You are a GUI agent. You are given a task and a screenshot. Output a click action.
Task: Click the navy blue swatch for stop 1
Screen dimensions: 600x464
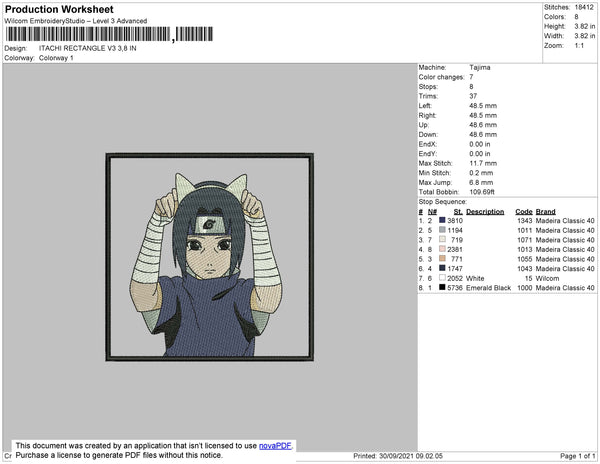[442, 220]
